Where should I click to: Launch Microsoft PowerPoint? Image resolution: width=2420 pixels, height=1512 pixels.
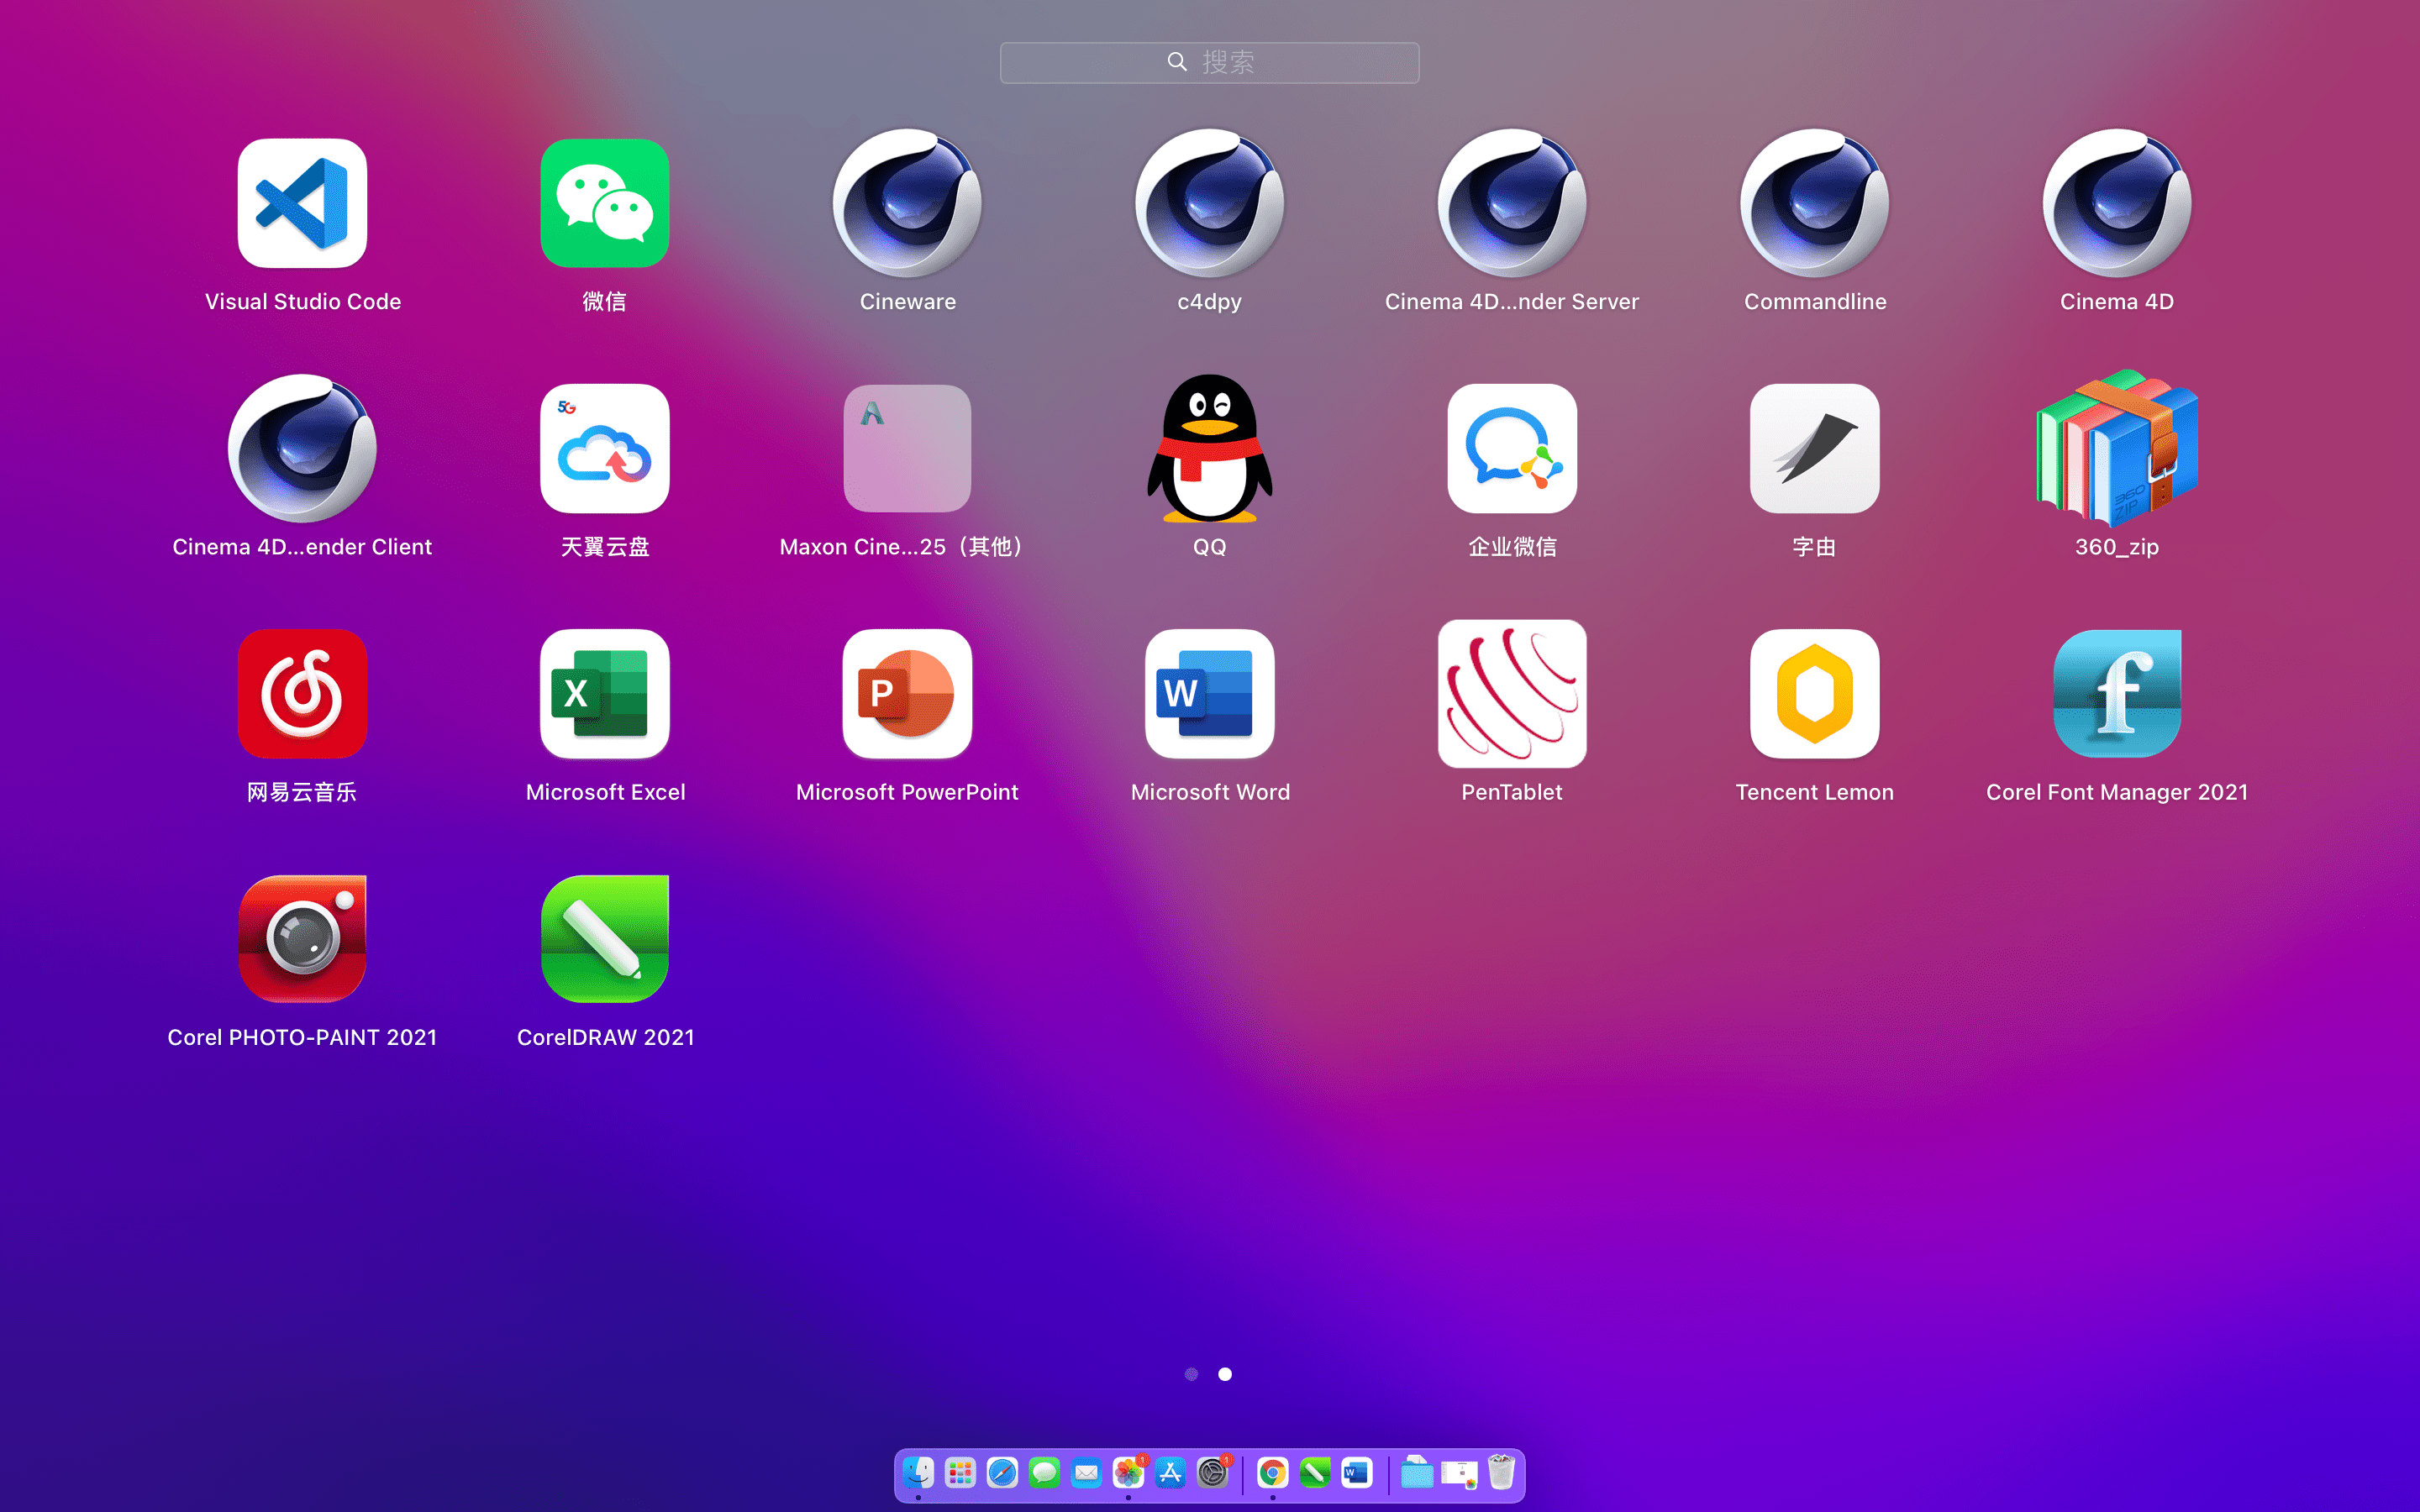click(907, 693)
